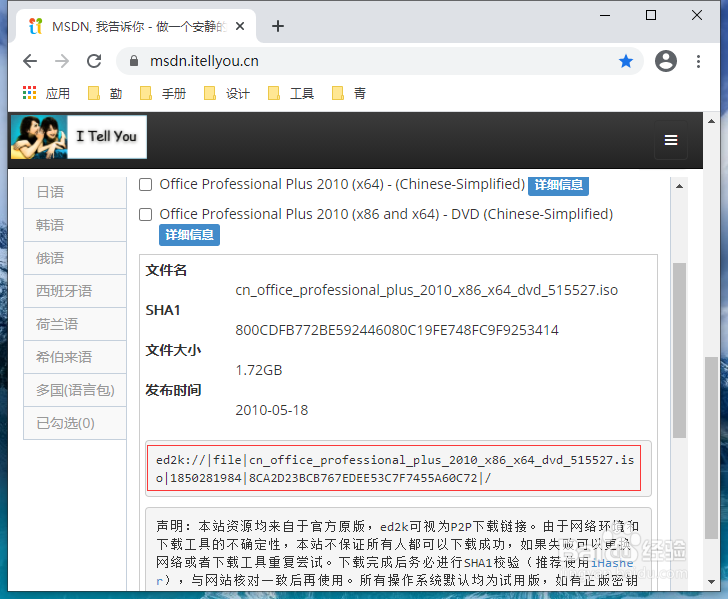Bookmark this page with the star icon

(625, 61)
